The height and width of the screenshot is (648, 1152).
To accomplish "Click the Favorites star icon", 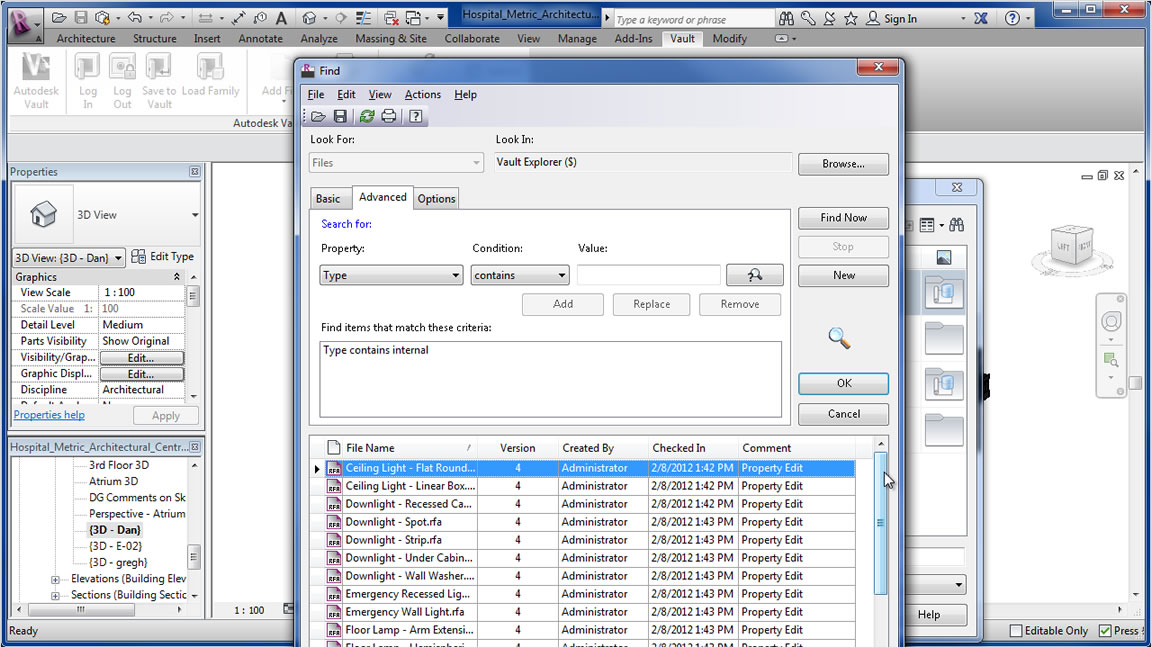I will (x=850, y=19).
